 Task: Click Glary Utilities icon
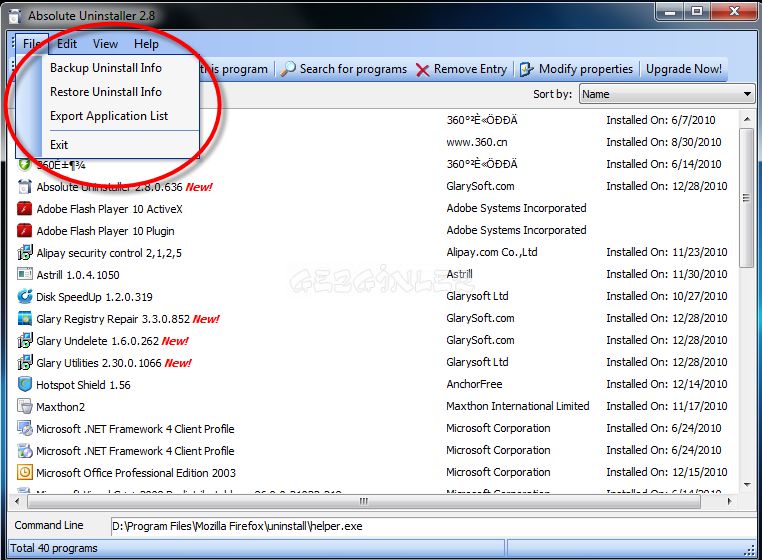24,363
